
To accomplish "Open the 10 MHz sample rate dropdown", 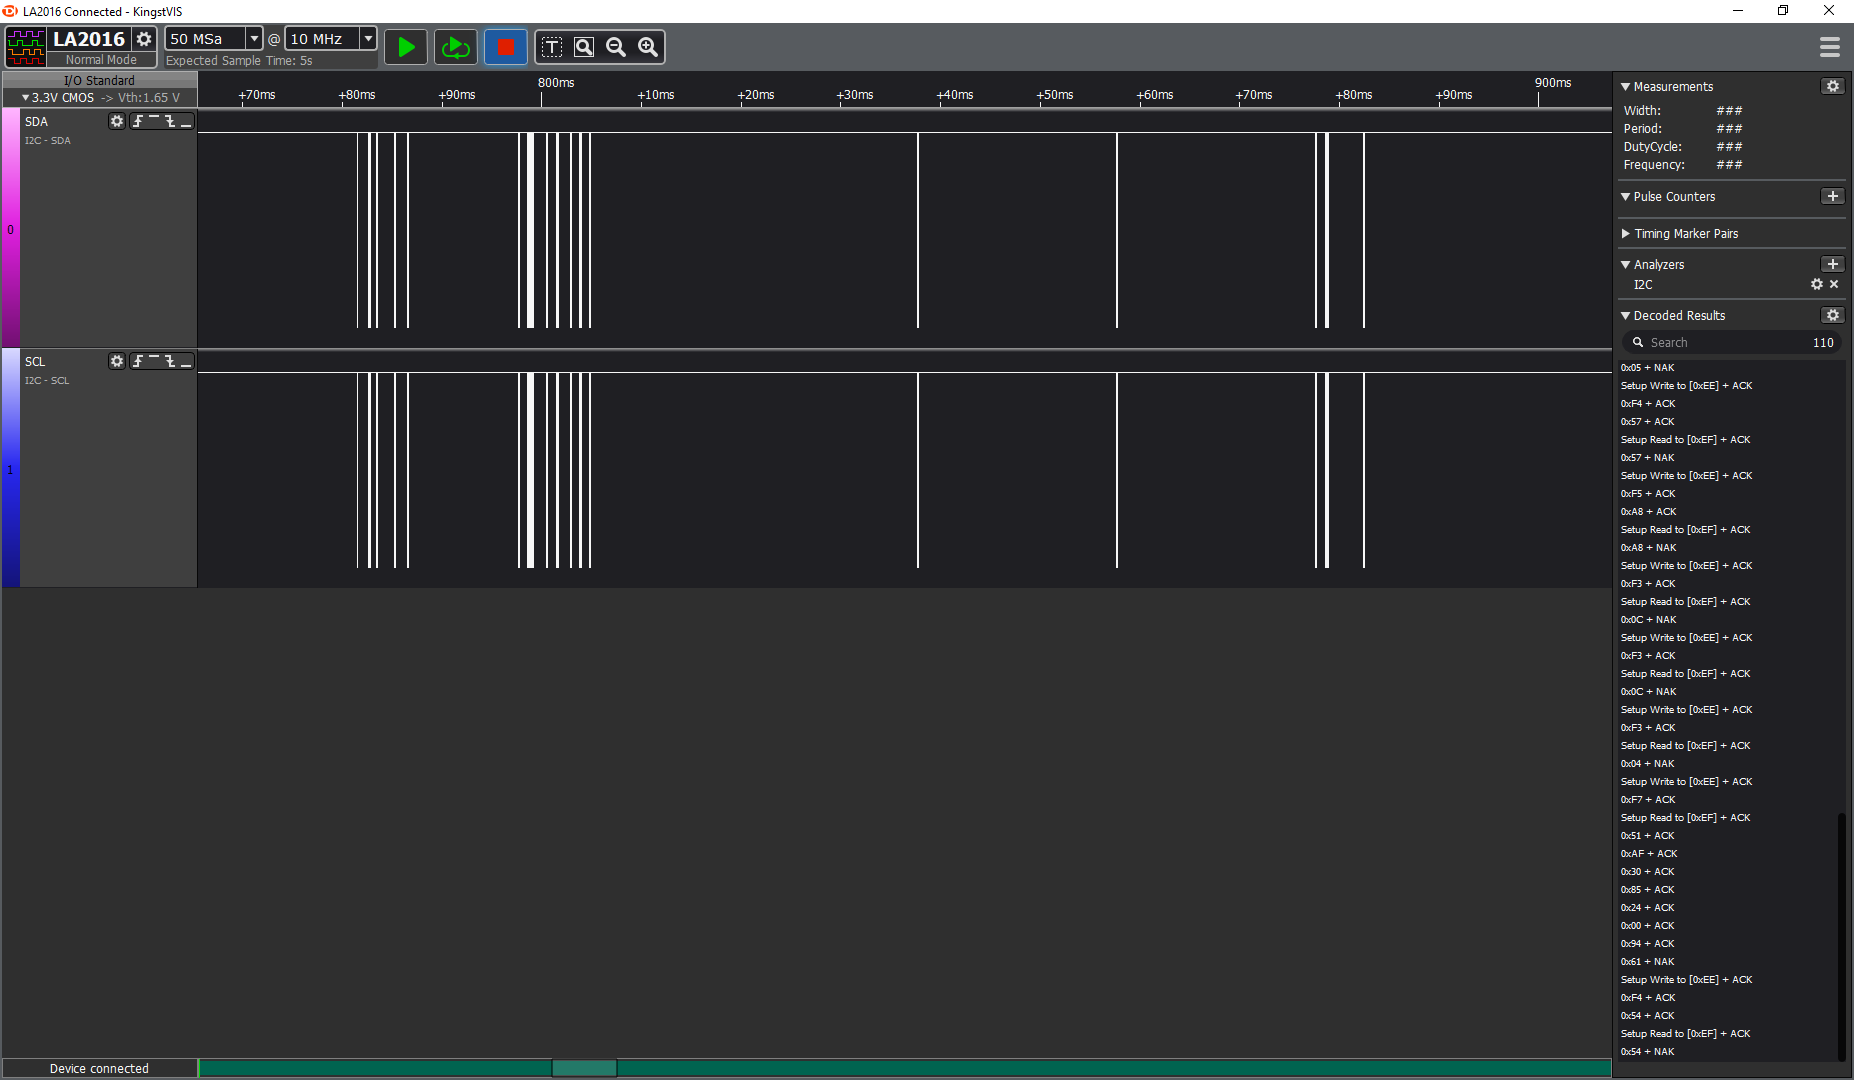I will click(368, 39).
